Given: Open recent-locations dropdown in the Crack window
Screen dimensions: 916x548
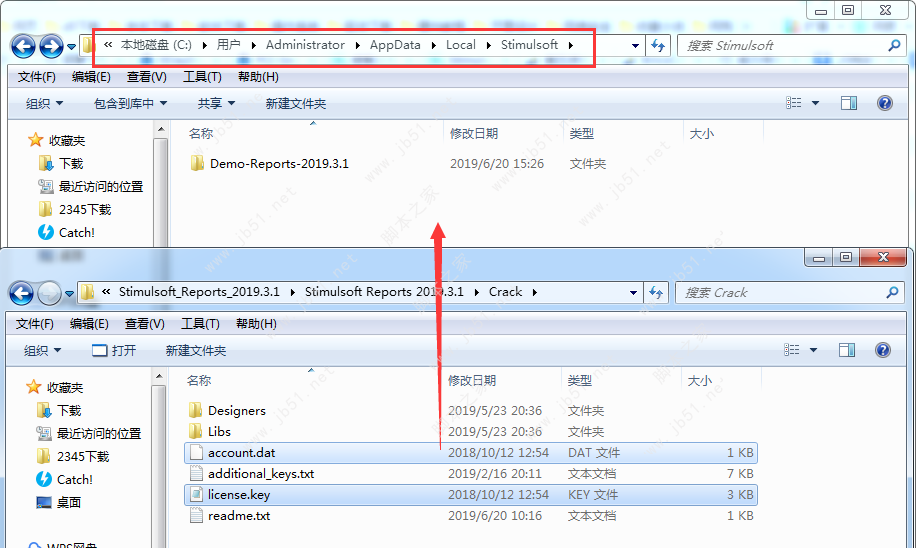Looking at the screenshot, I should 69,293.
